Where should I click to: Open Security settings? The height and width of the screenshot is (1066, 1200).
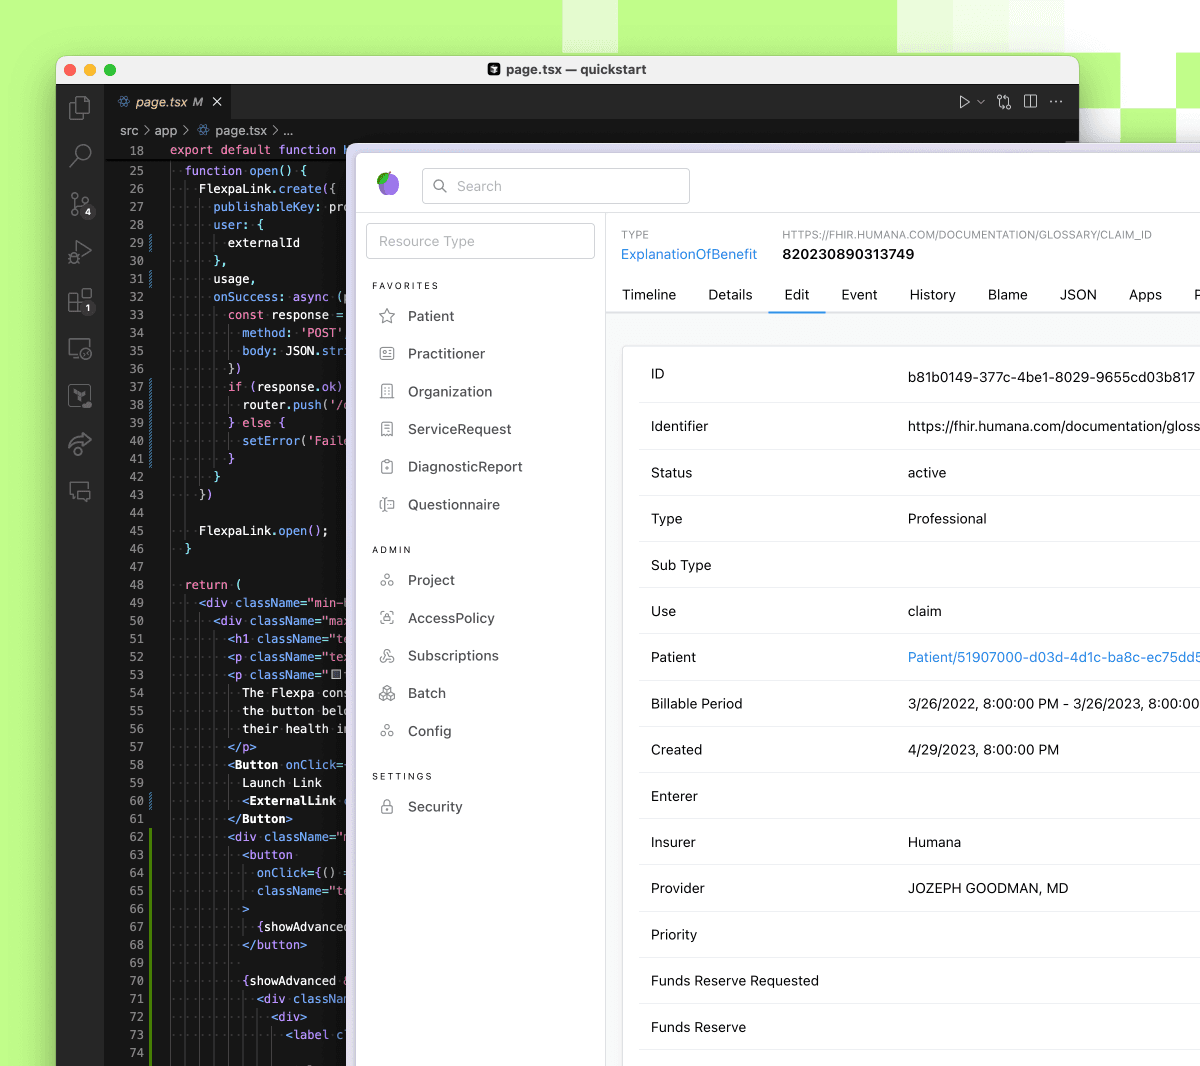435,807
